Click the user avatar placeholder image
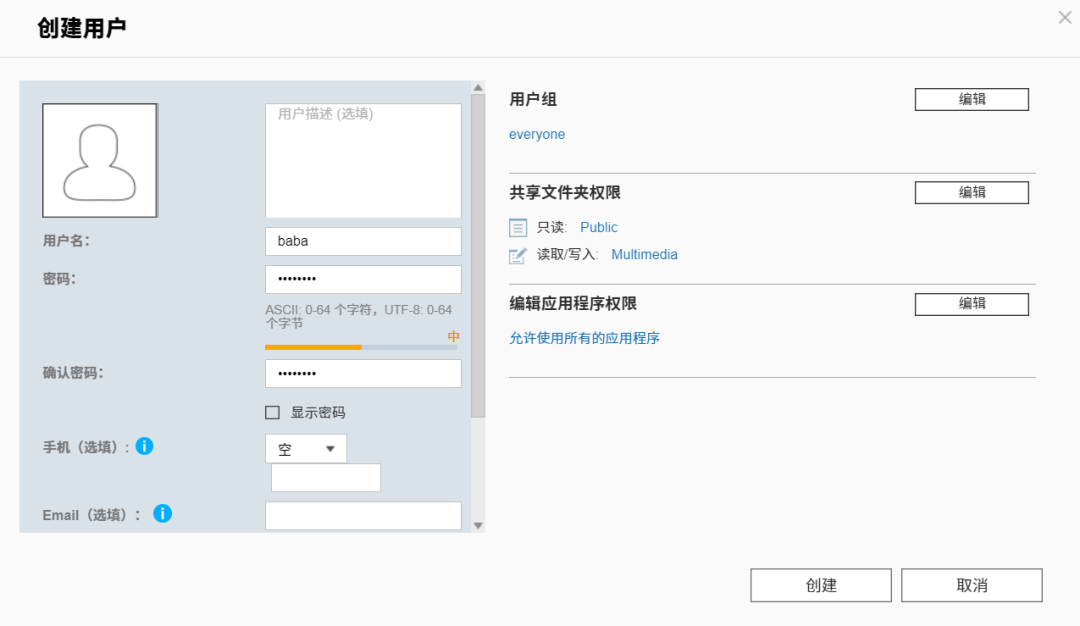This screenshot has width=1080, height=626. [x=99, y=160]
